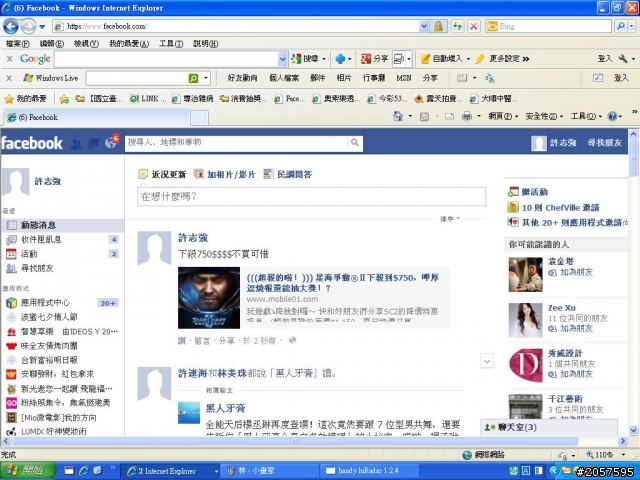Click the 我的最愛 favorites star button
This screenshot has width=640, height=480.
pos(25,99)
